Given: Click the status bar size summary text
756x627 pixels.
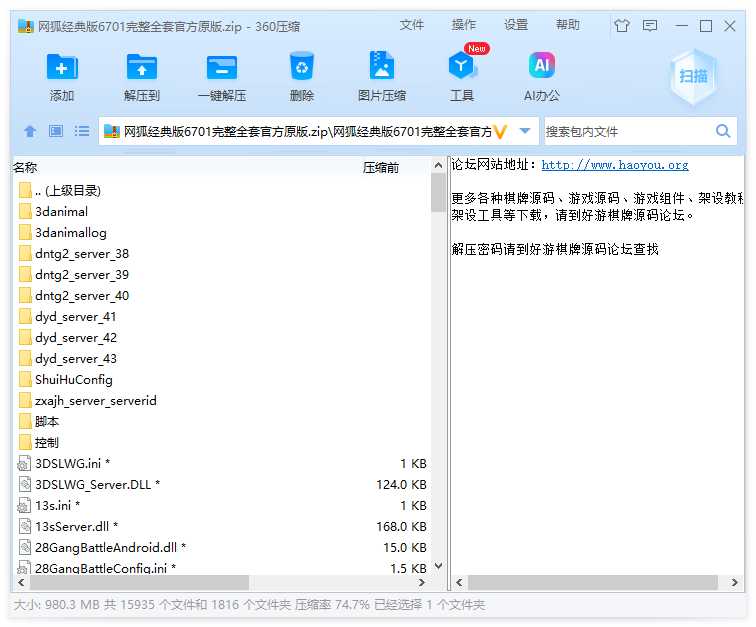Looking at the screenshot, I should (249, 604).
